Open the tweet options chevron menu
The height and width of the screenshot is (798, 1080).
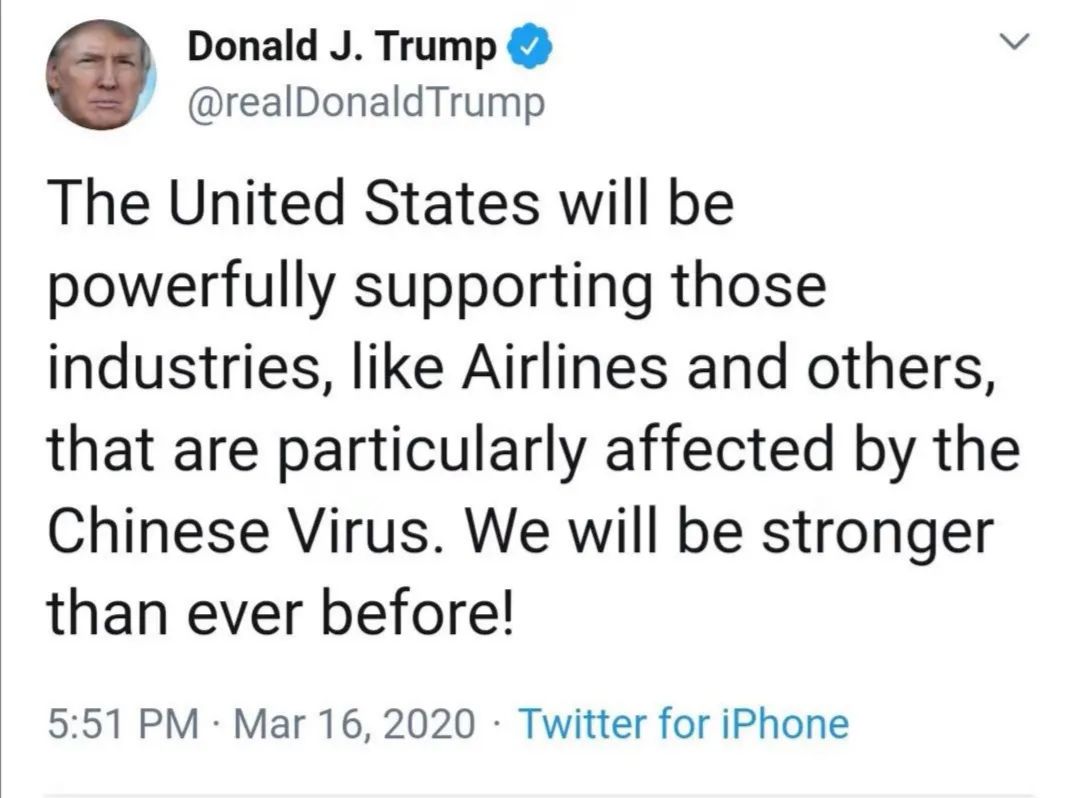[x=1014, y=43]
